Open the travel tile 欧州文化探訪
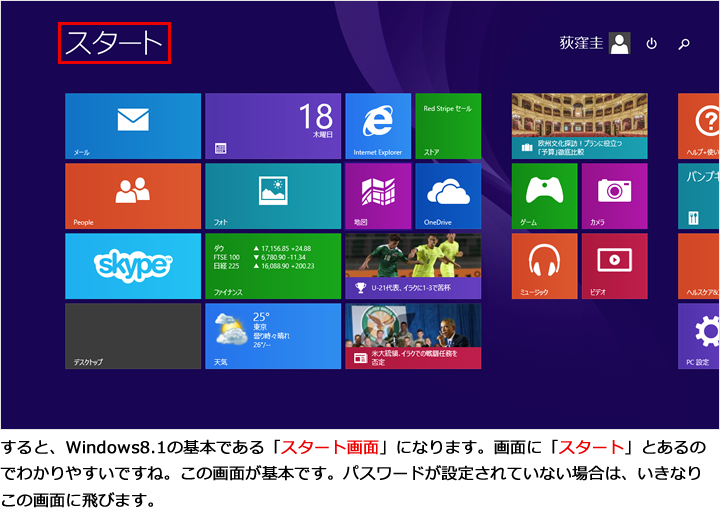The height and width of the screenshot is (509, 720). [x=579, y=126]
